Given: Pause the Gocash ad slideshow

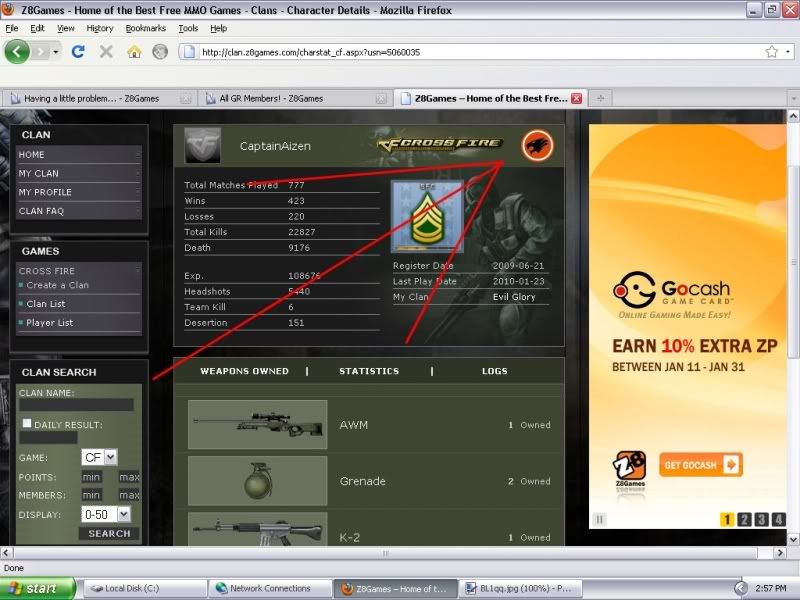Looking at the screenshot, I should coord(600,519).
